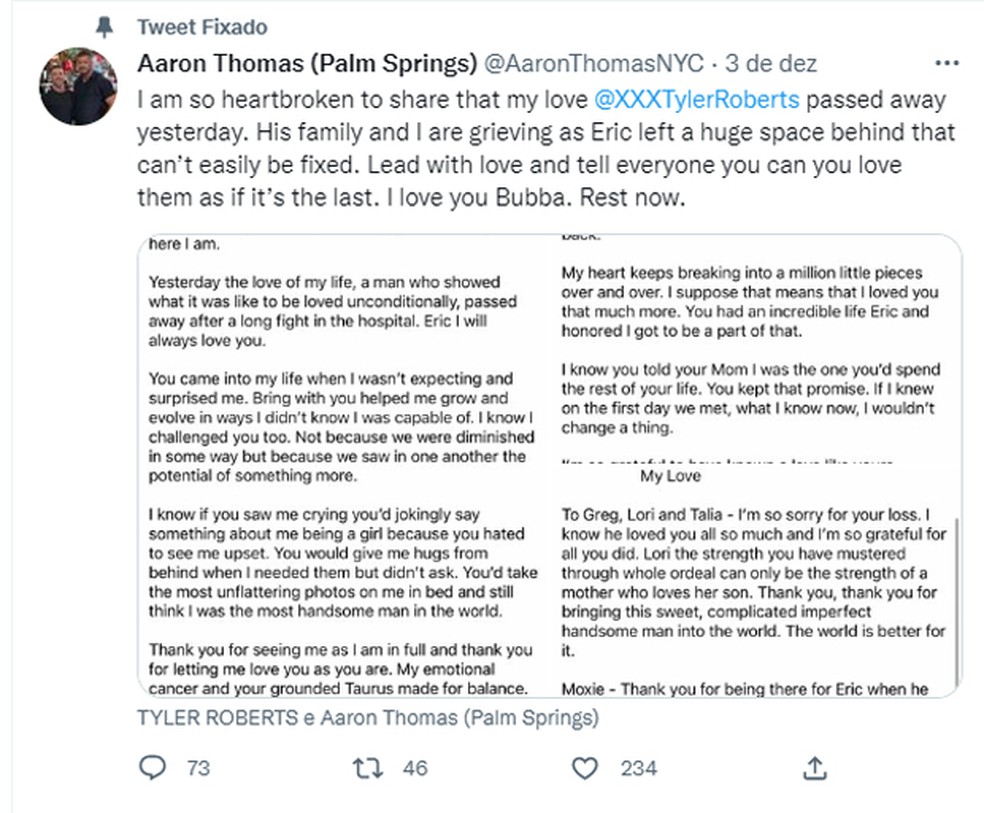Open the @AaronThomasNYC handle link

point(596,64)
